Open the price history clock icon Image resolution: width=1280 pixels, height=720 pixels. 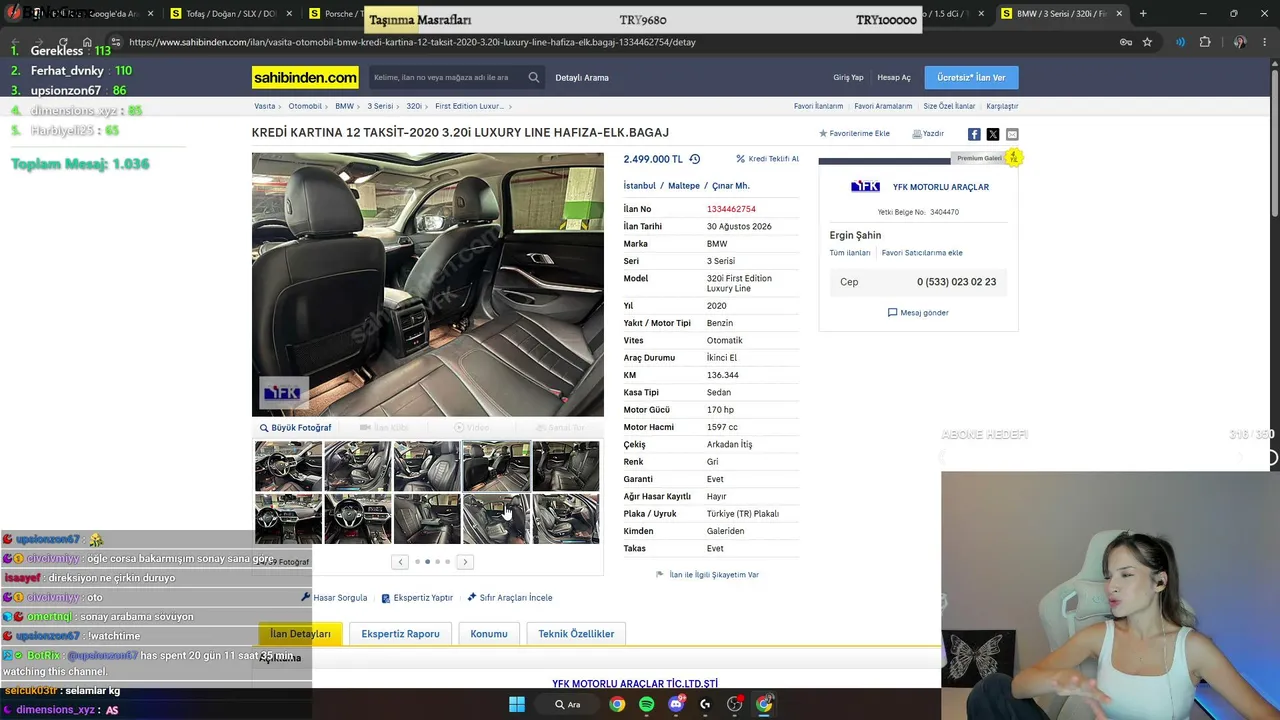[x=695, y=159]
